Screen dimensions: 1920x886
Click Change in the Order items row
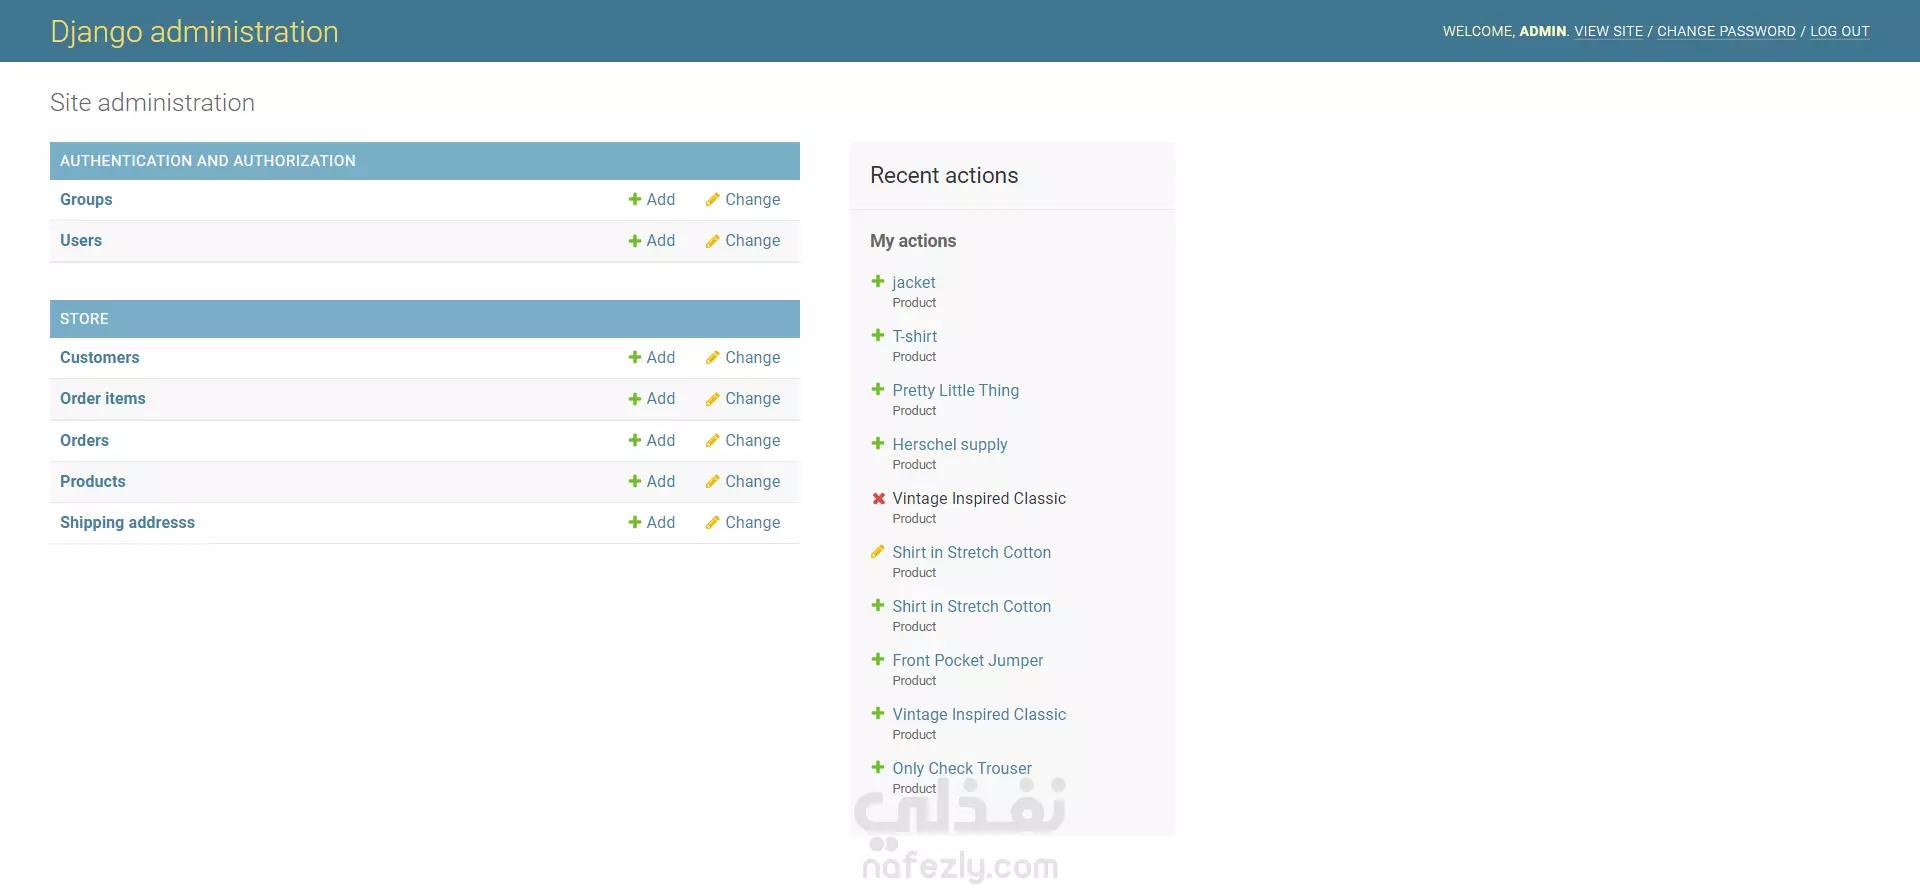(x=743, y=398)
